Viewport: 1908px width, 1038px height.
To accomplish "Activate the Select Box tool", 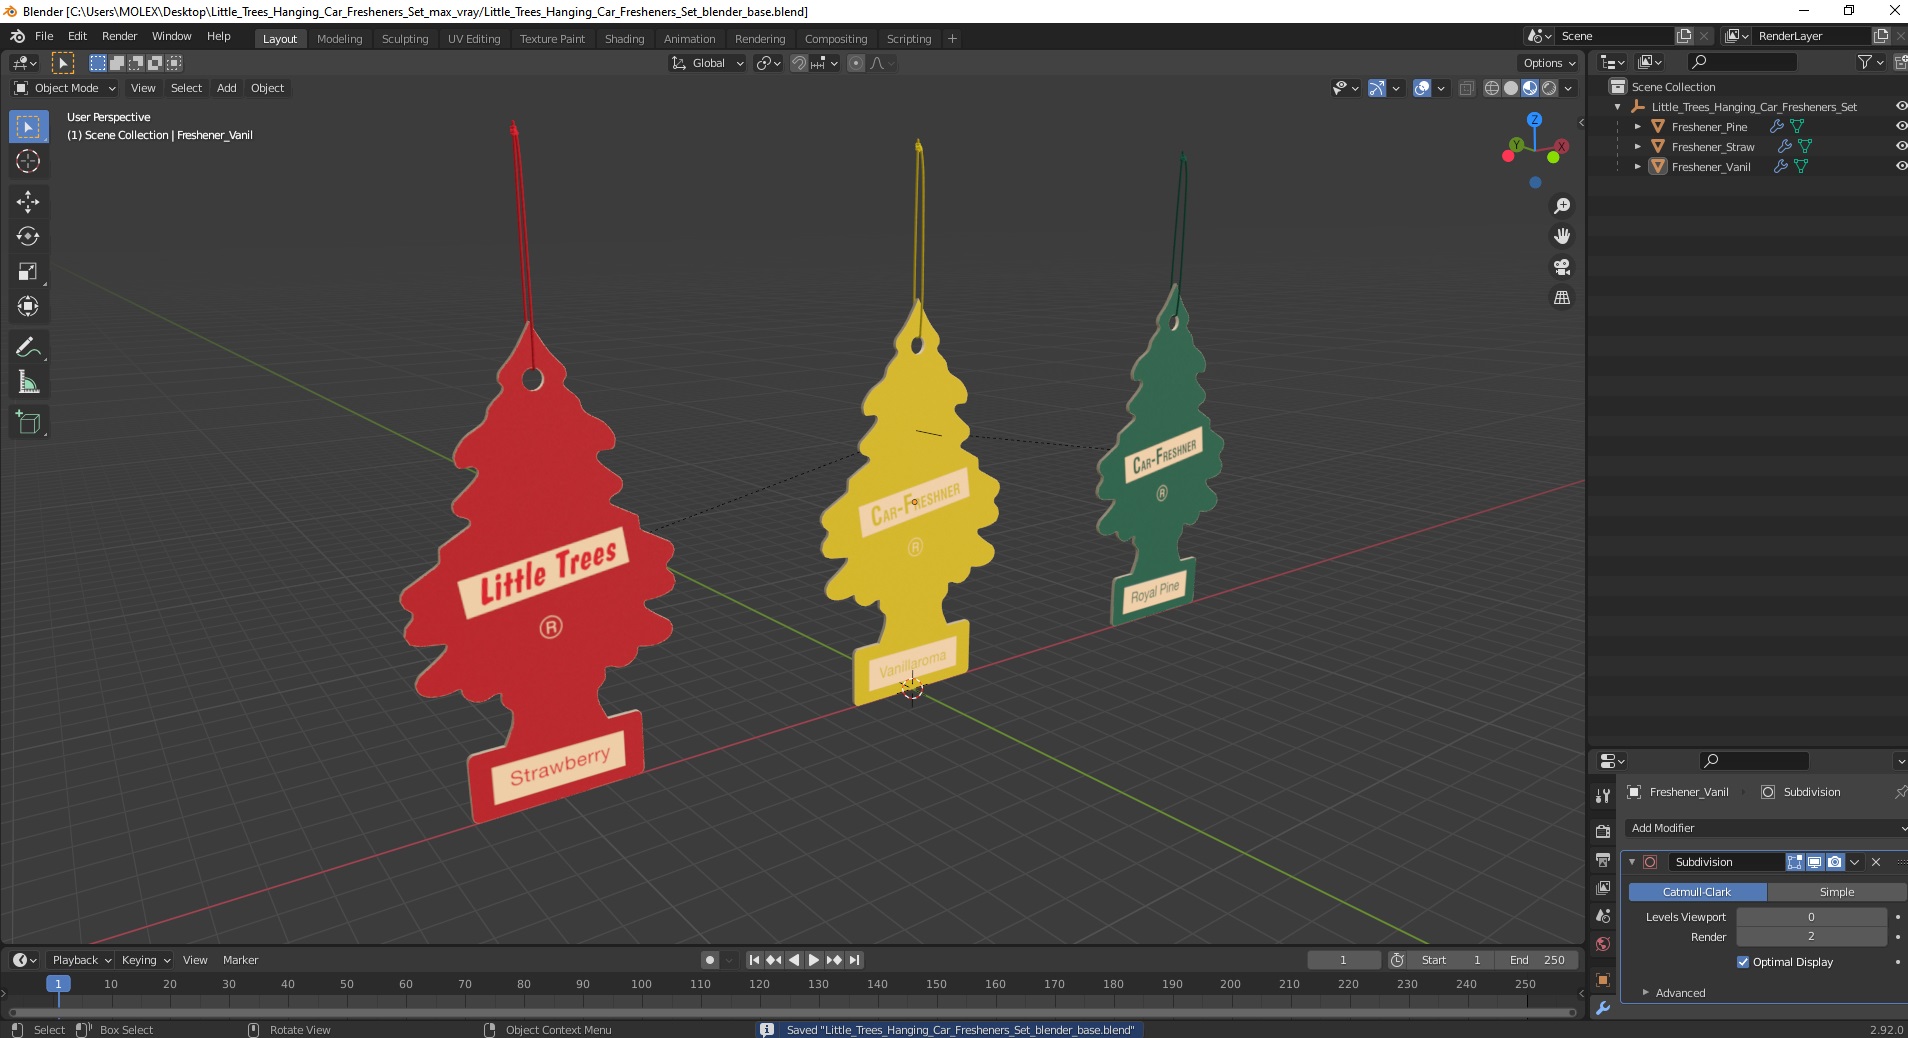I will tap(28, 127).
